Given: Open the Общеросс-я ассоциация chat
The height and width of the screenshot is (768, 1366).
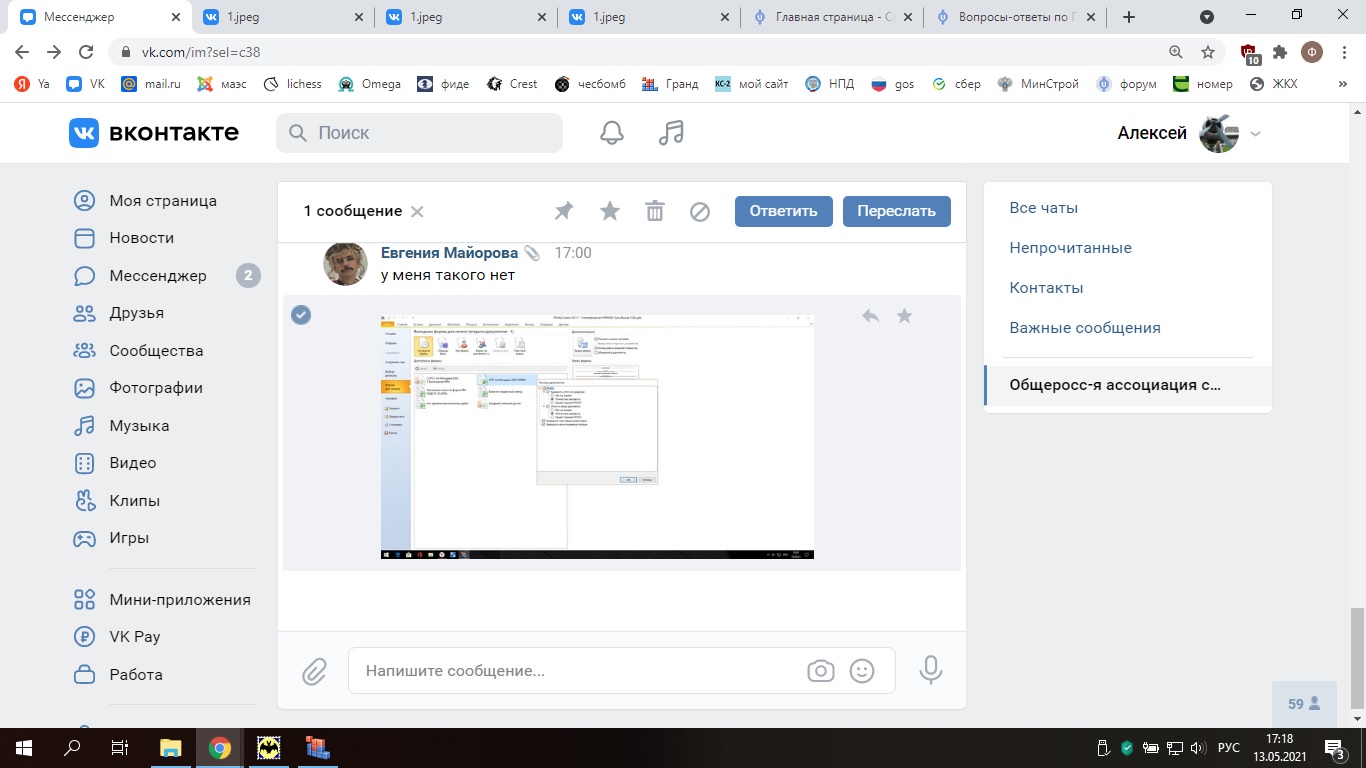Looking at the screenshot, I should (1128, 385).
